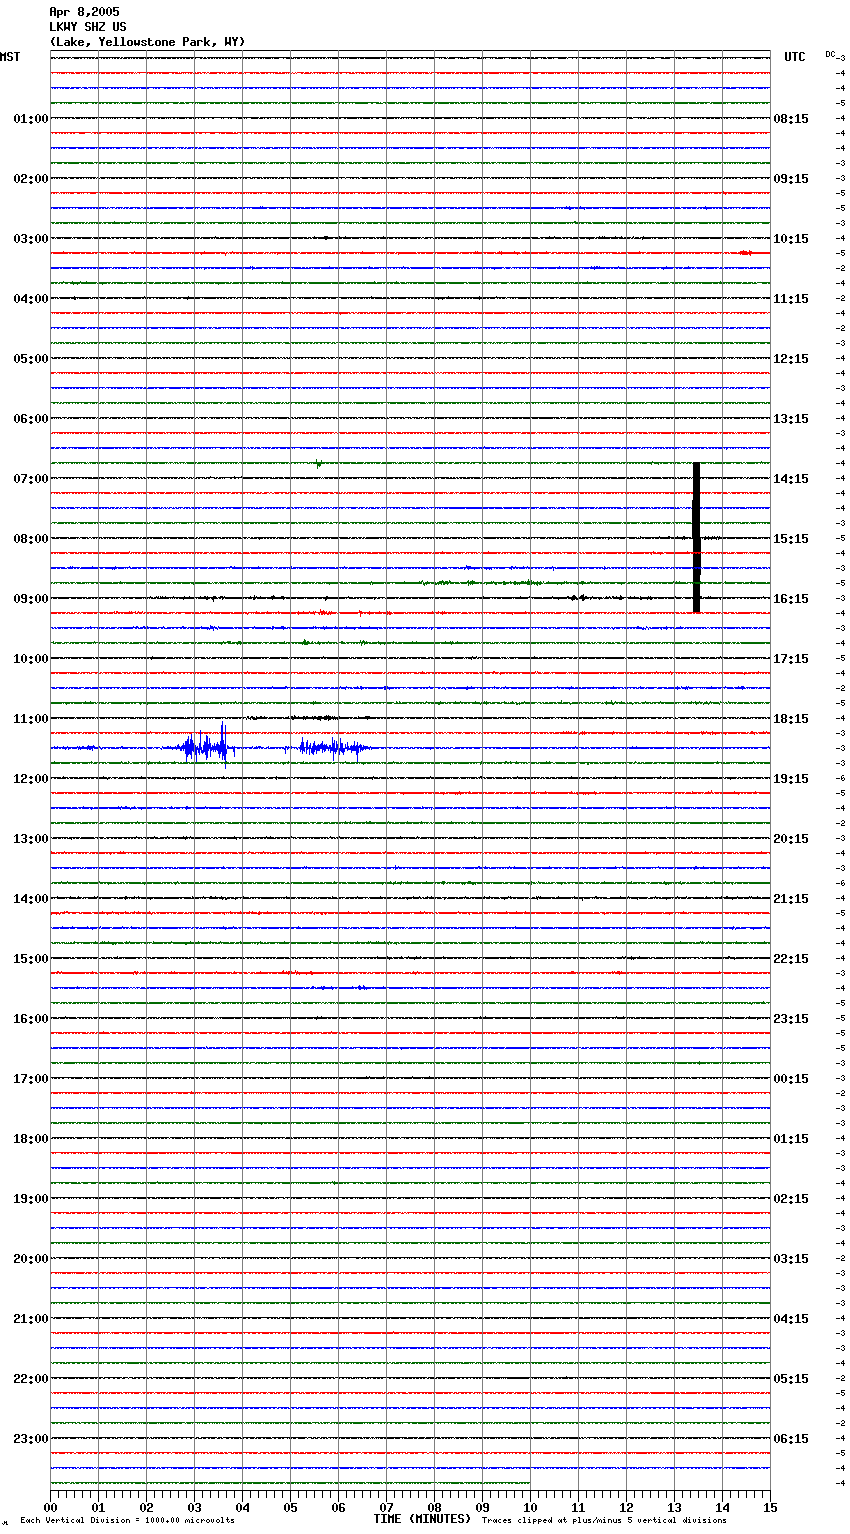
Task: Click the 00:15 UTC time label
Action: [x=791, y=1079]
